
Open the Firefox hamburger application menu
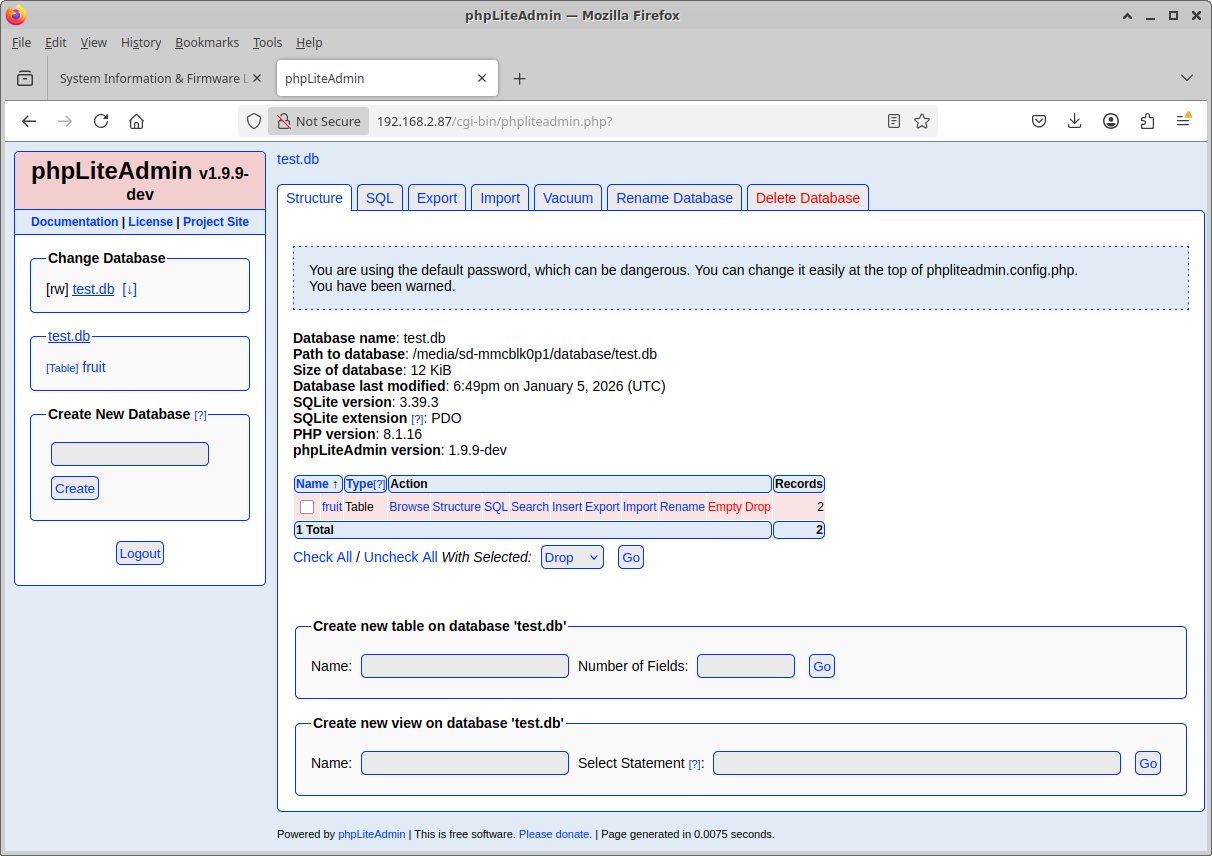(x=1183, y=121)
